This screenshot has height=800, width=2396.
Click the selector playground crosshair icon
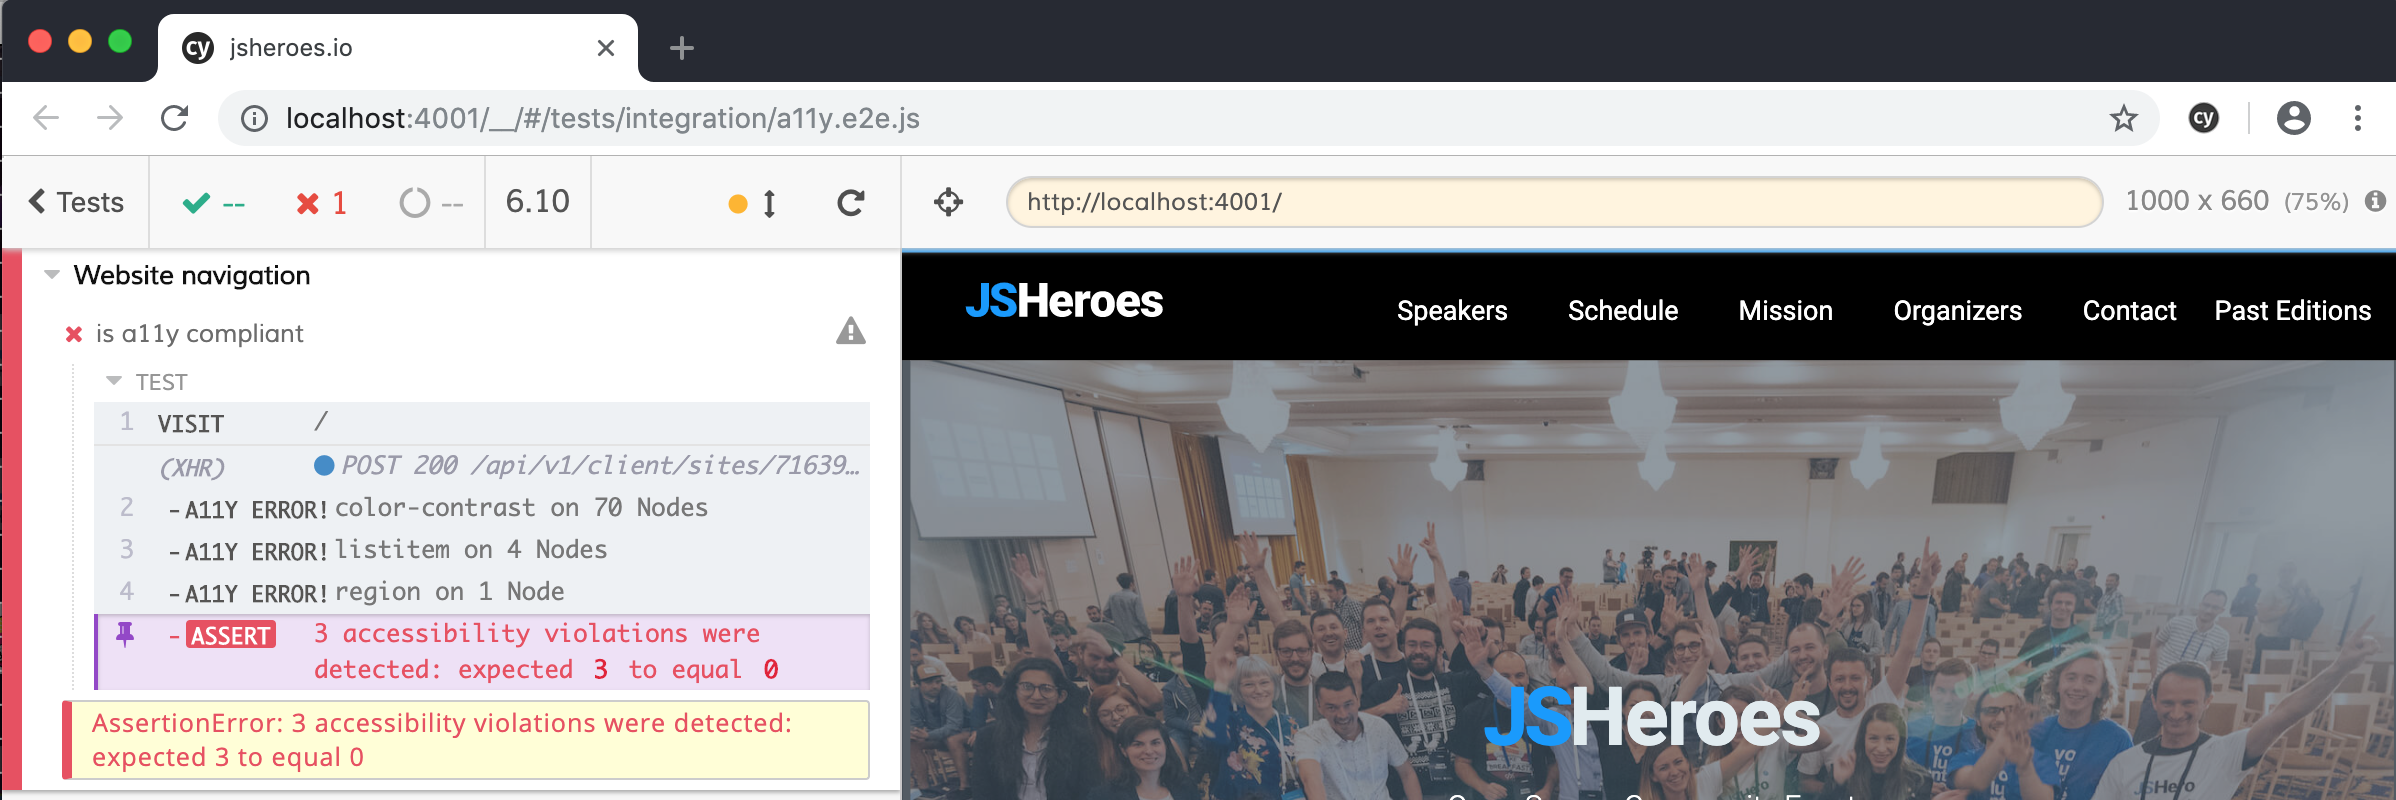pyautogui.click(x=948, y=203)
